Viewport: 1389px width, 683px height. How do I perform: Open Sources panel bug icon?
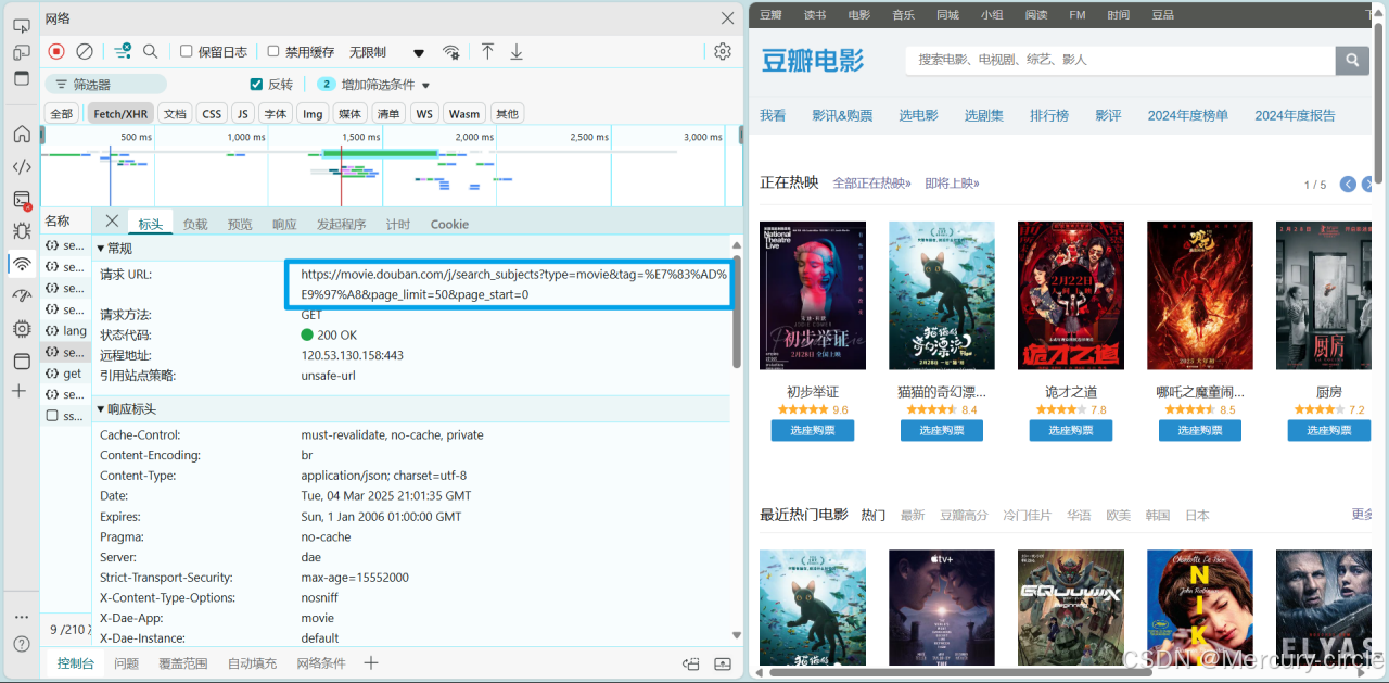coord(21,231)
